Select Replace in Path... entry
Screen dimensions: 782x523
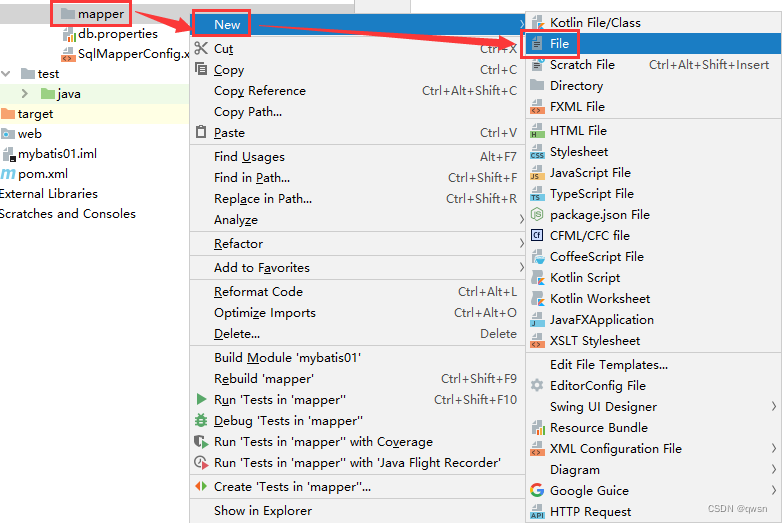point(358,198)
